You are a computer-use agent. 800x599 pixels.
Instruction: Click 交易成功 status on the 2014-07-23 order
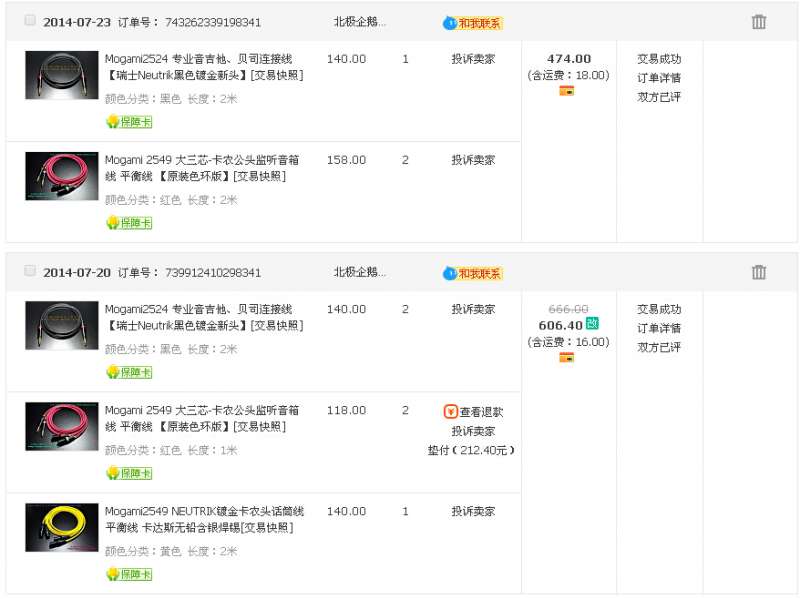(659, 59)
